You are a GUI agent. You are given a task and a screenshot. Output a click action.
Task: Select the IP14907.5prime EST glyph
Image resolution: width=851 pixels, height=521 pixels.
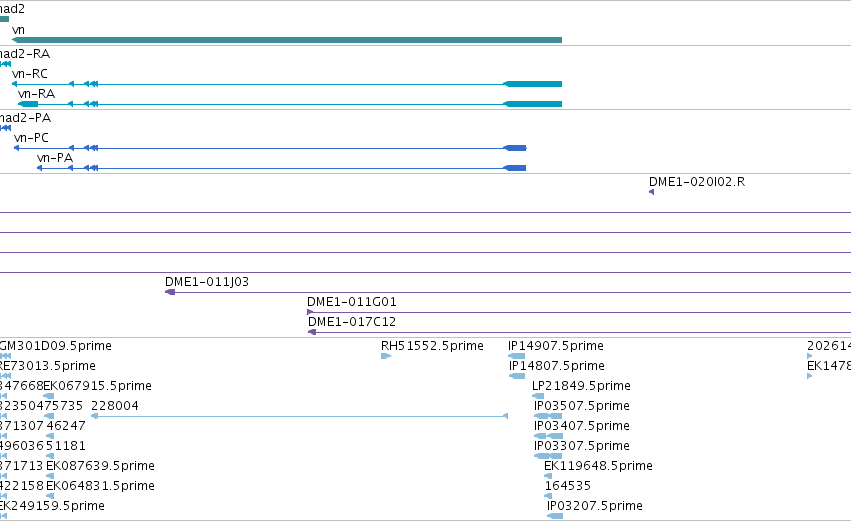tap(516, 356)
